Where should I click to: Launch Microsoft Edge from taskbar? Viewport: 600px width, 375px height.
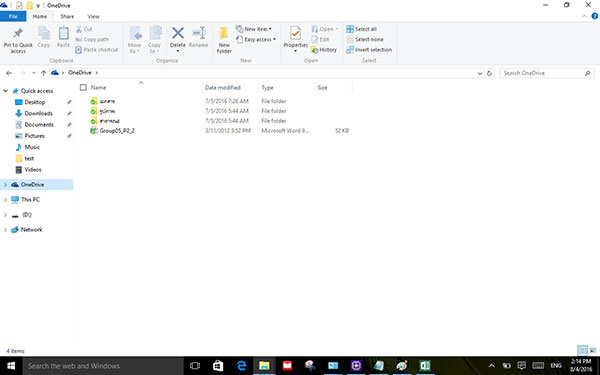pyautogui.click(x=241, y=366)
